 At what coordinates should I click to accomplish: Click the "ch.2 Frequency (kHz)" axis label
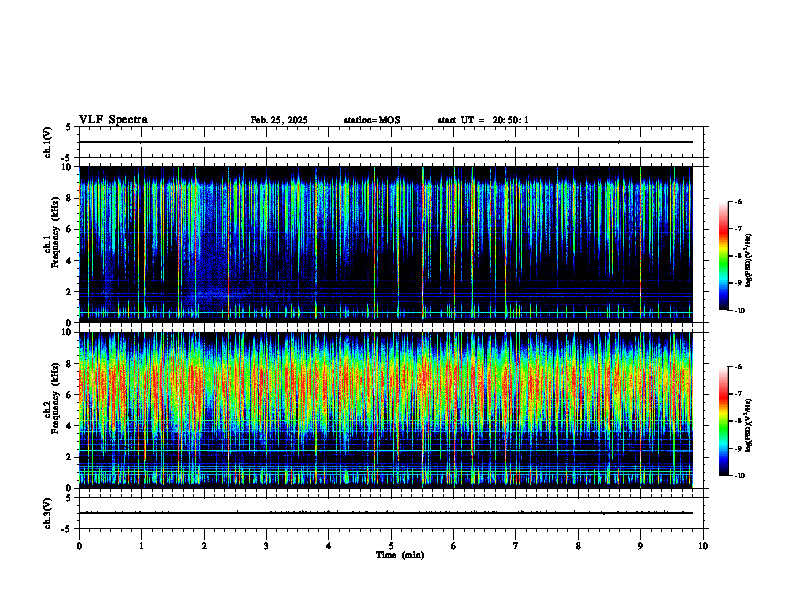click(54, 399)
